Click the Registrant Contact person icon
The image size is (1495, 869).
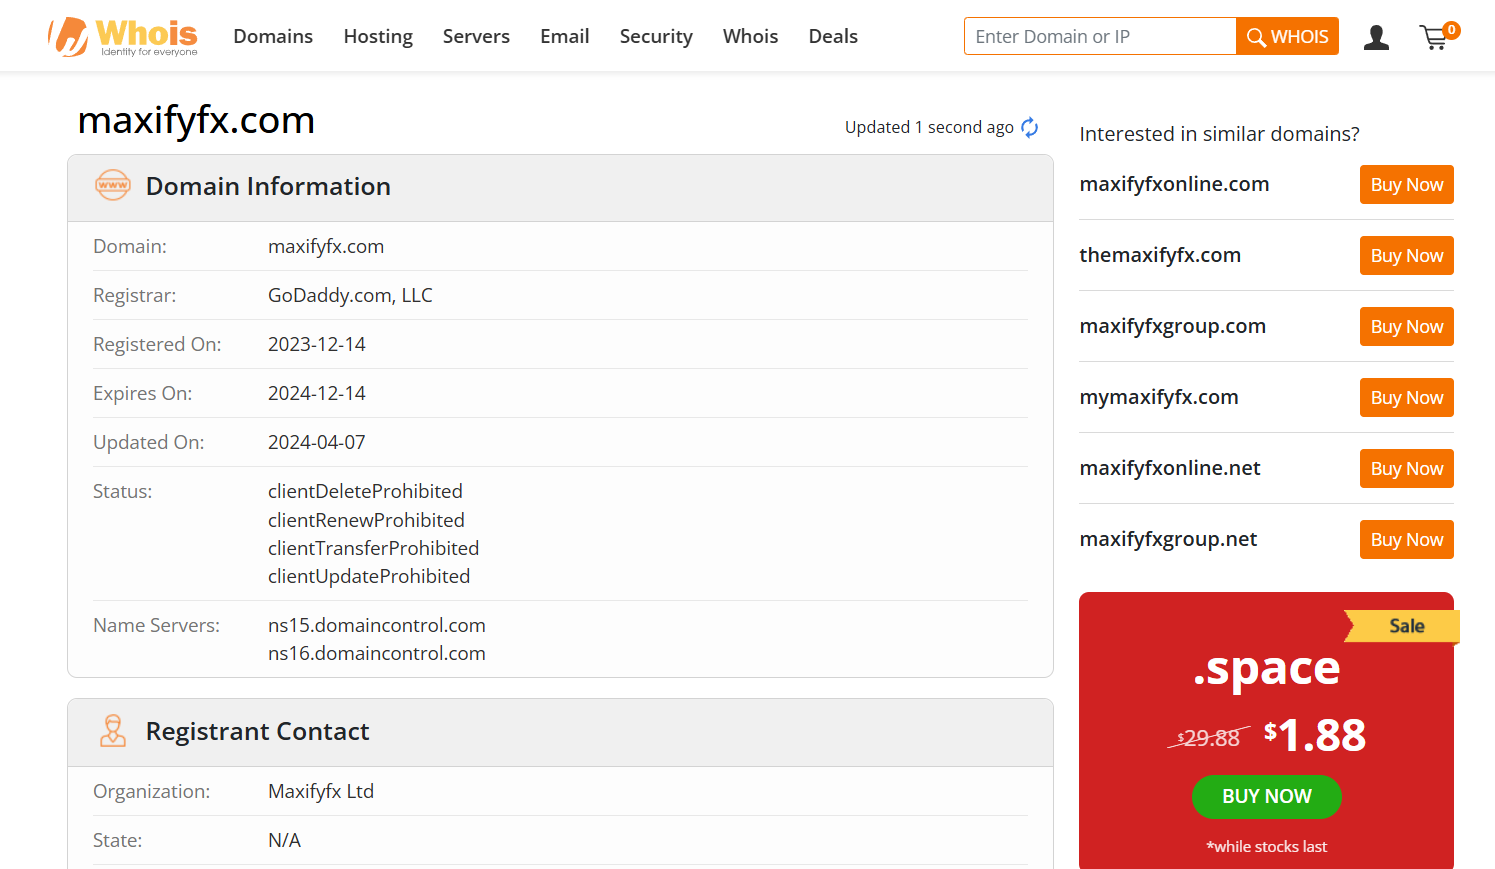pos(113,731)
